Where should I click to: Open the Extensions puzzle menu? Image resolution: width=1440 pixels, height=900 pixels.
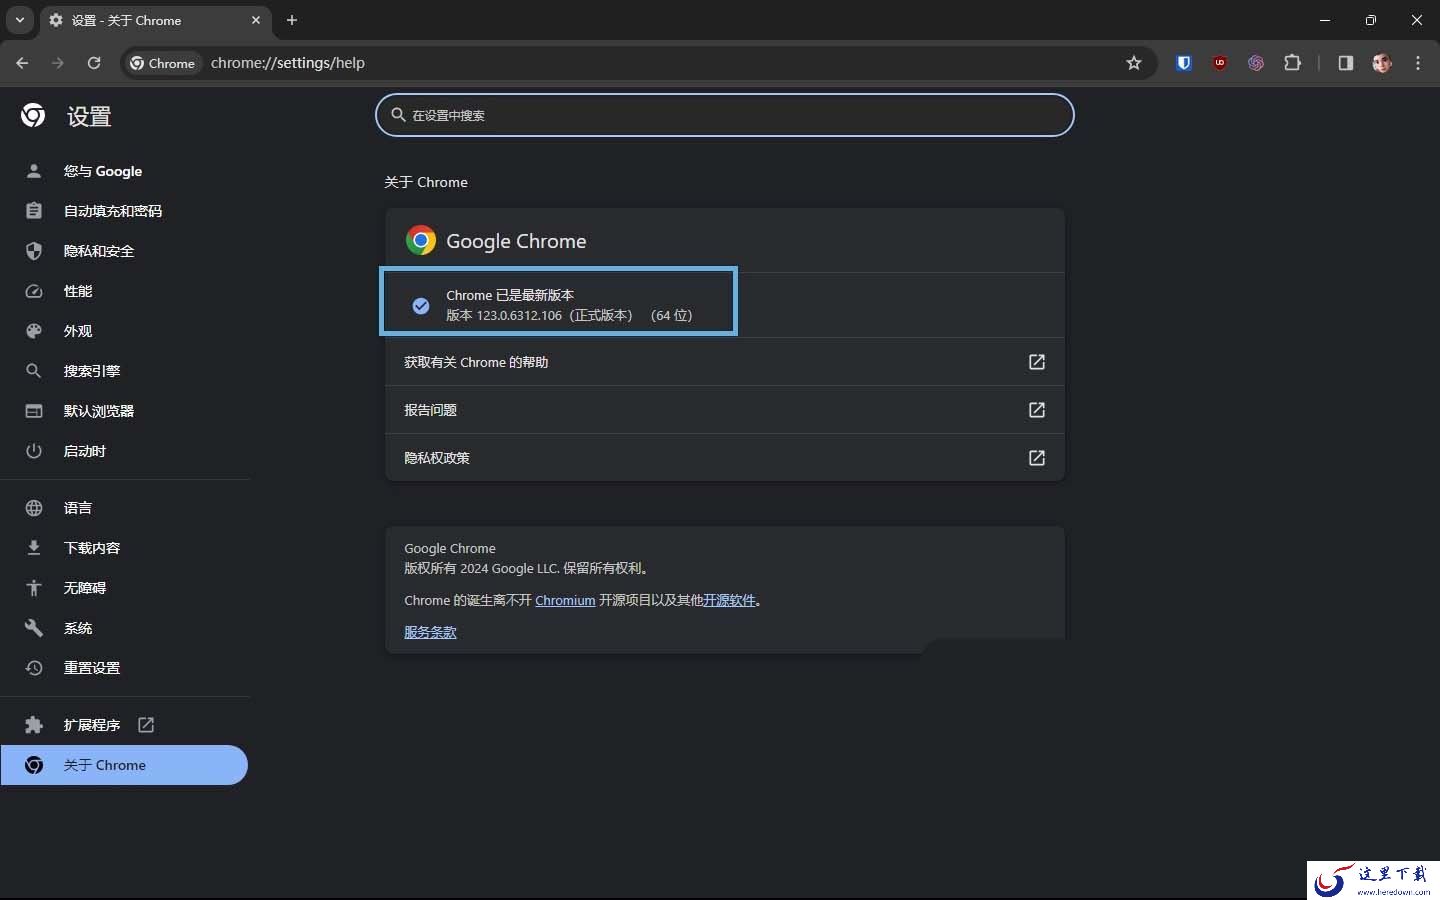(1292, 63)
